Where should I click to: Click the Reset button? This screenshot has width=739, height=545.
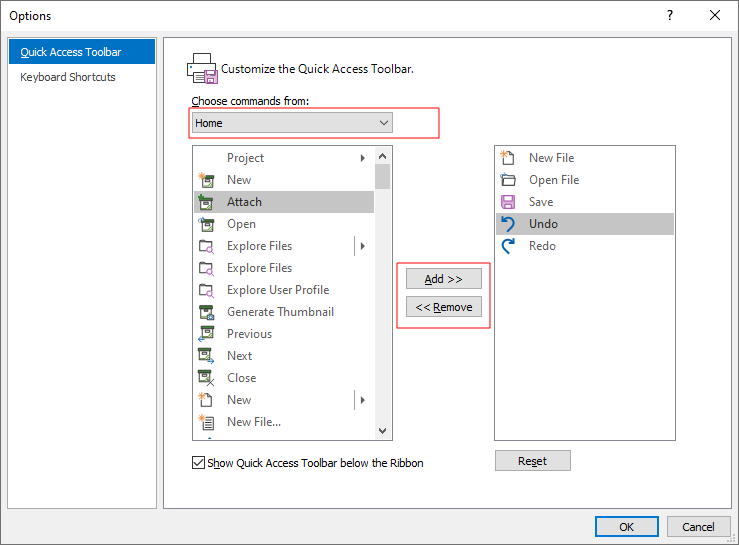(532, 461)
